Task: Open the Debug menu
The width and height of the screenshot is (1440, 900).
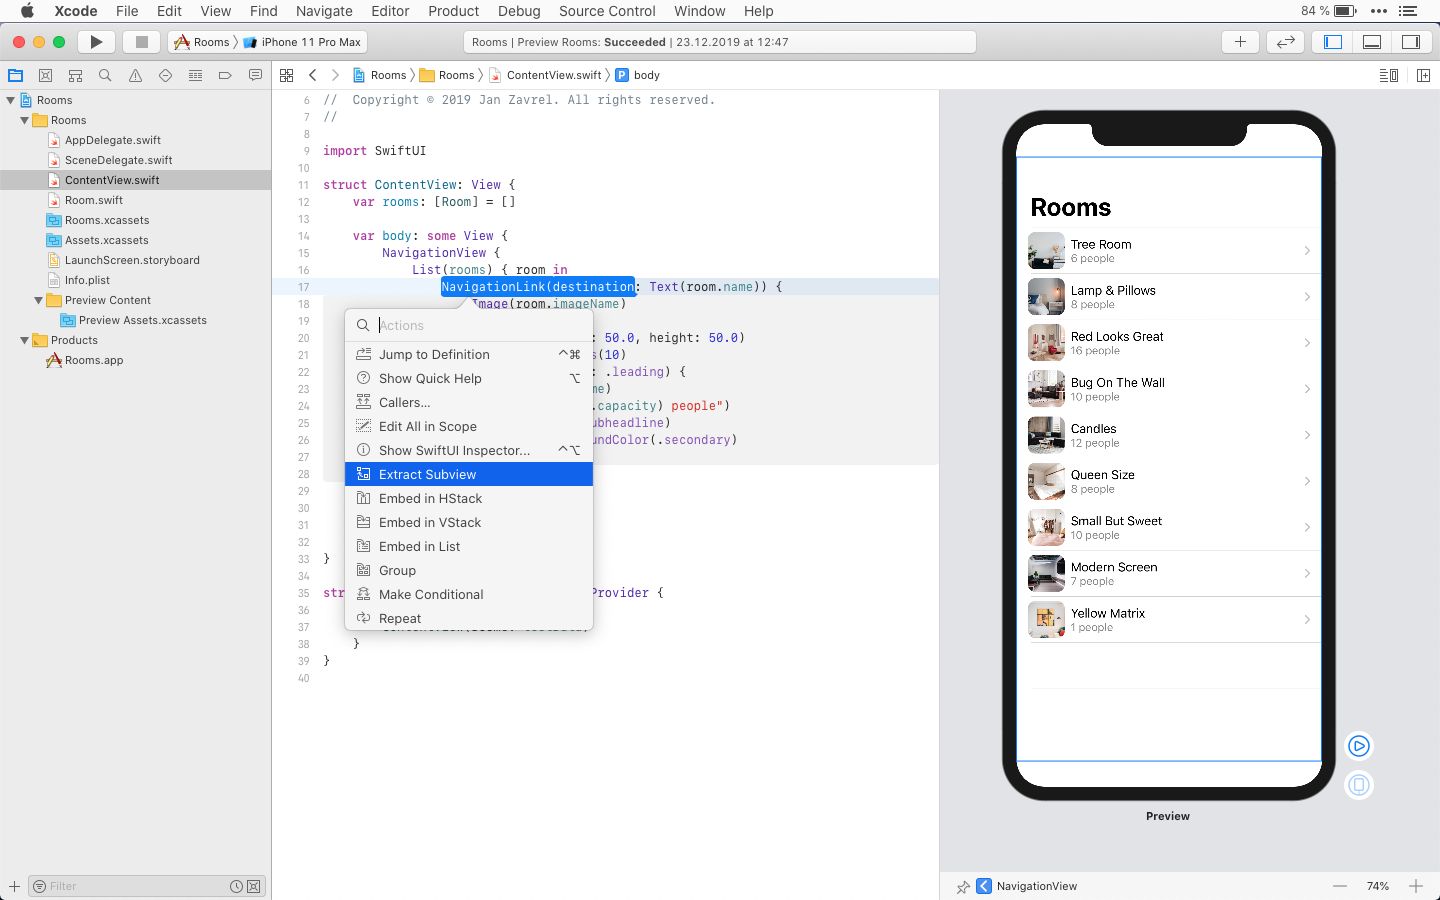Action: tap(519, 11)
